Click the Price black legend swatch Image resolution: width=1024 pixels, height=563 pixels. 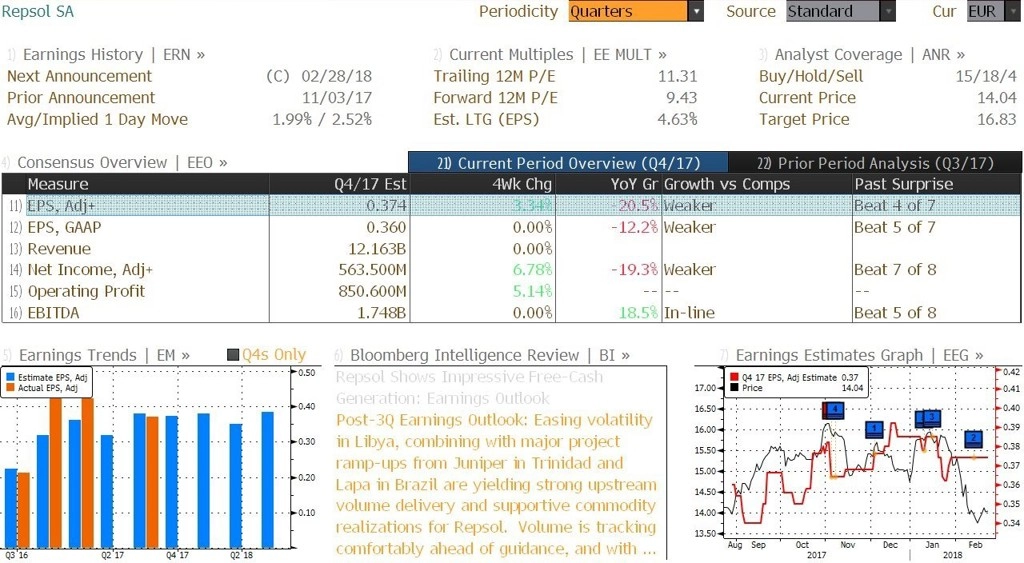pos(734,388)
